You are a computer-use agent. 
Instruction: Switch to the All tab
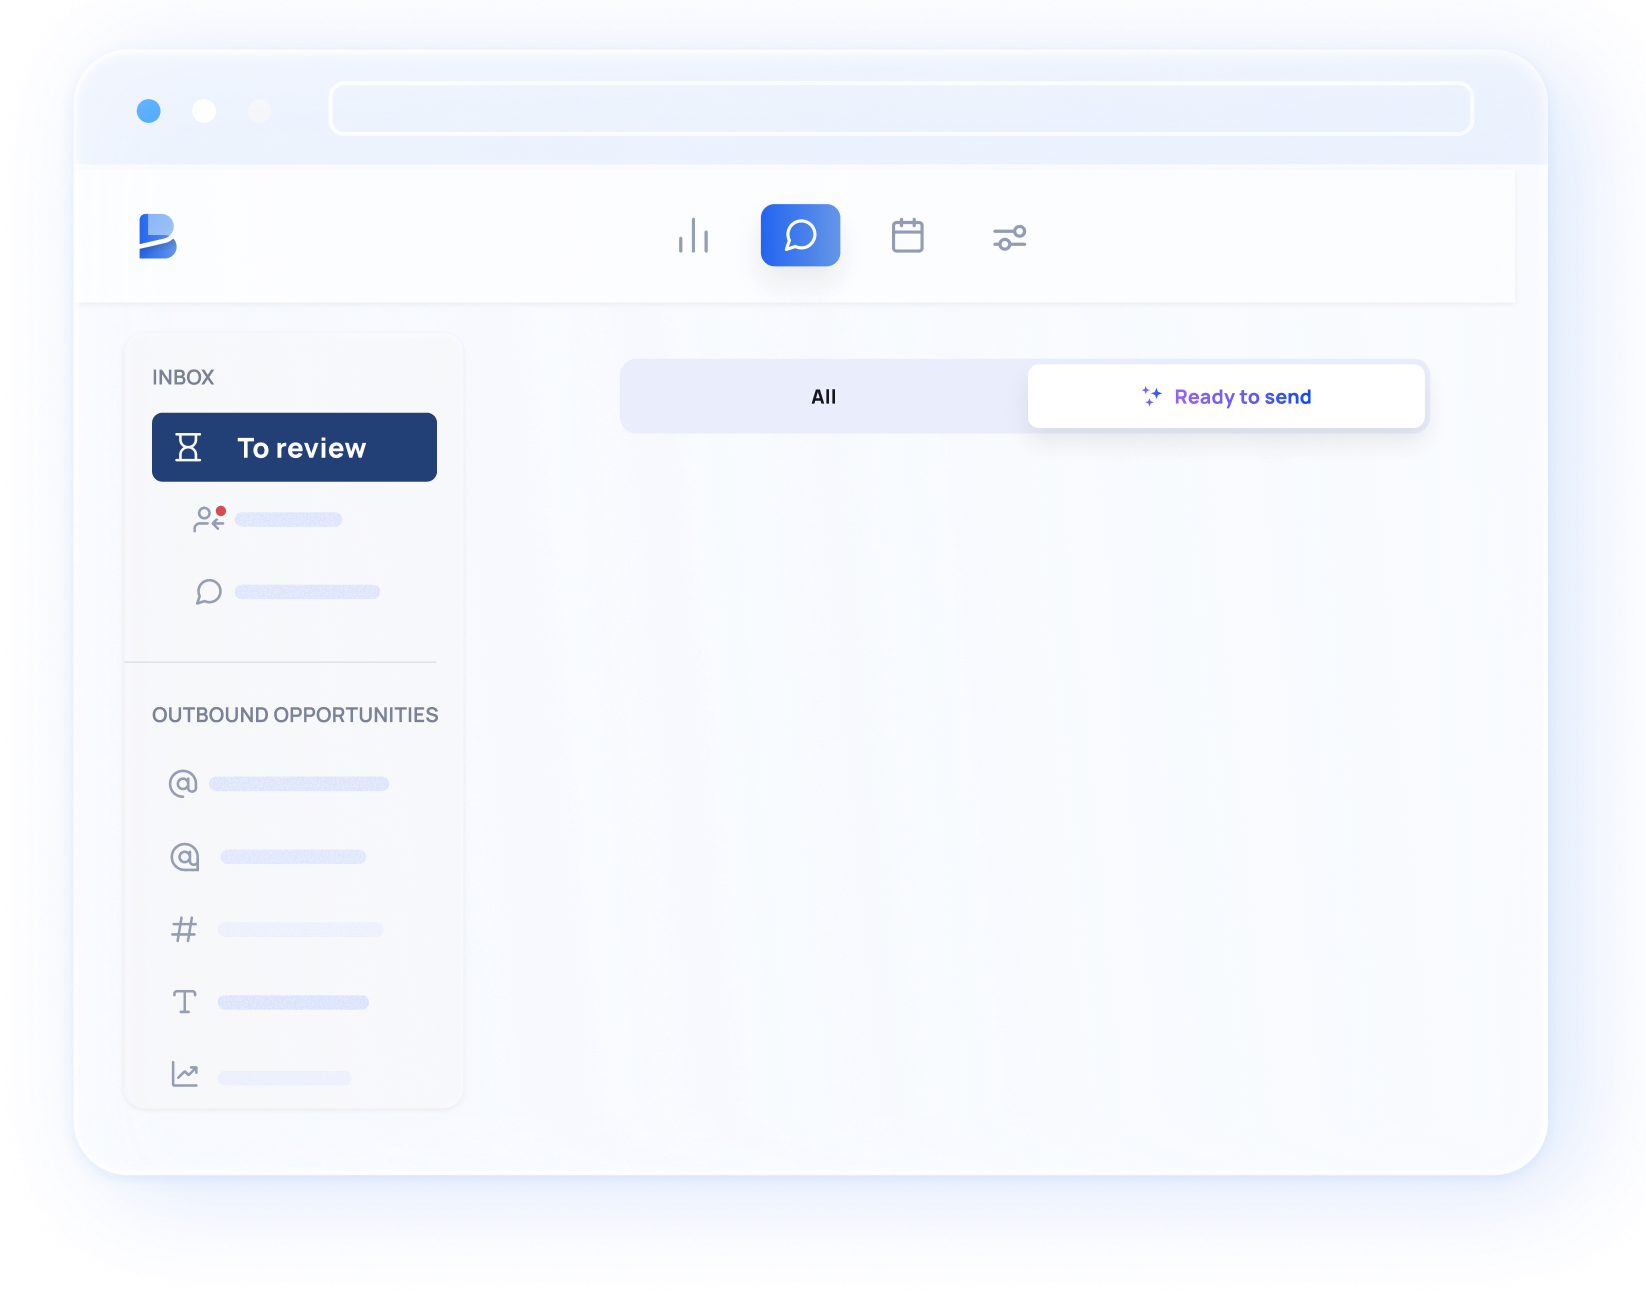click(823, 397)
